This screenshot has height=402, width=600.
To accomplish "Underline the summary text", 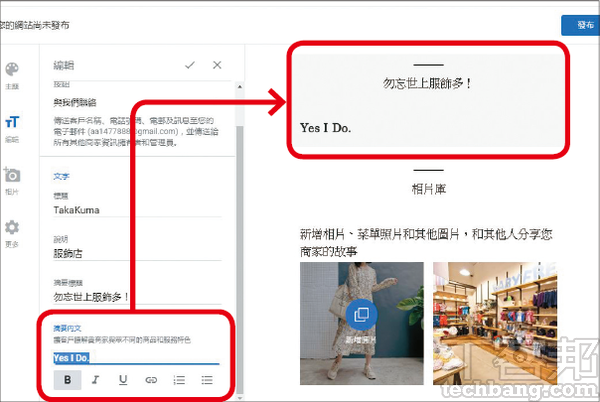I will [x=123, y=379].
